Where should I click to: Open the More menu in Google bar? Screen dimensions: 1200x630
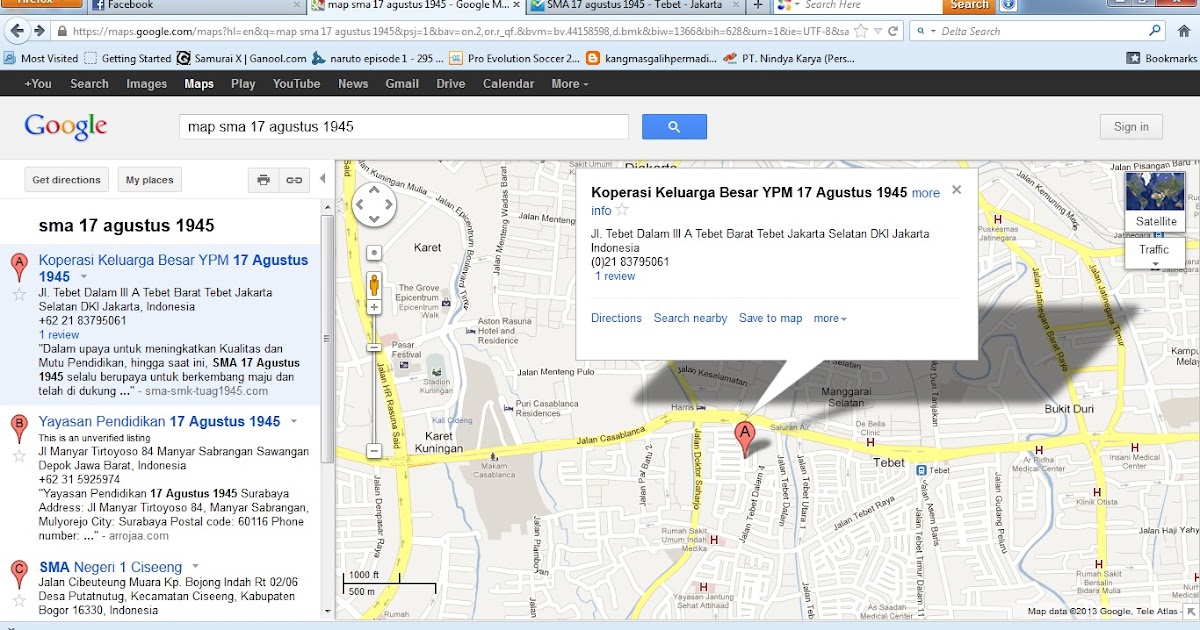pyautogui.click(x=570, y=84)
